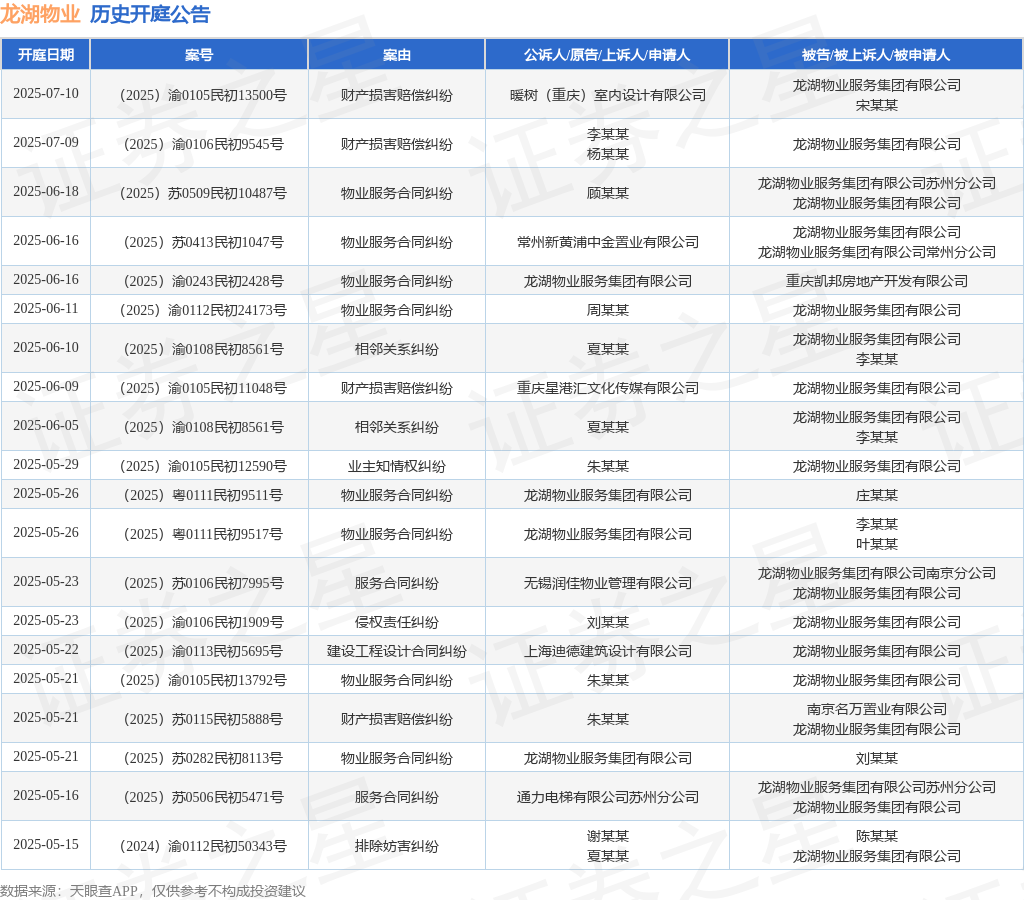Screen dimensions: 1024x900
Task: Click the 案号 column header
Action: coord(199,55)
